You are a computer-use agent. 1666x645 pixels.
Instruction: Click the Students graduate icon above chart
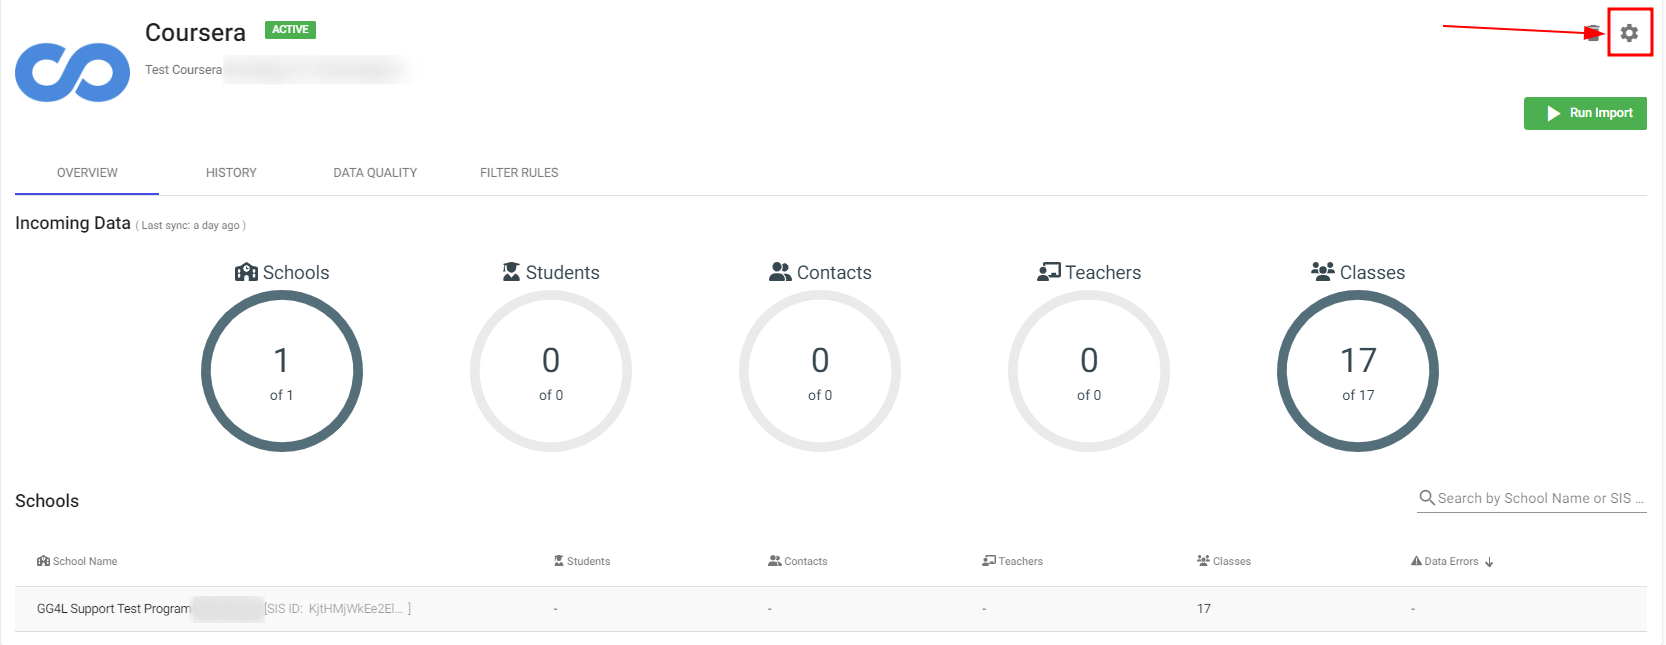click(x=511, y=272)
